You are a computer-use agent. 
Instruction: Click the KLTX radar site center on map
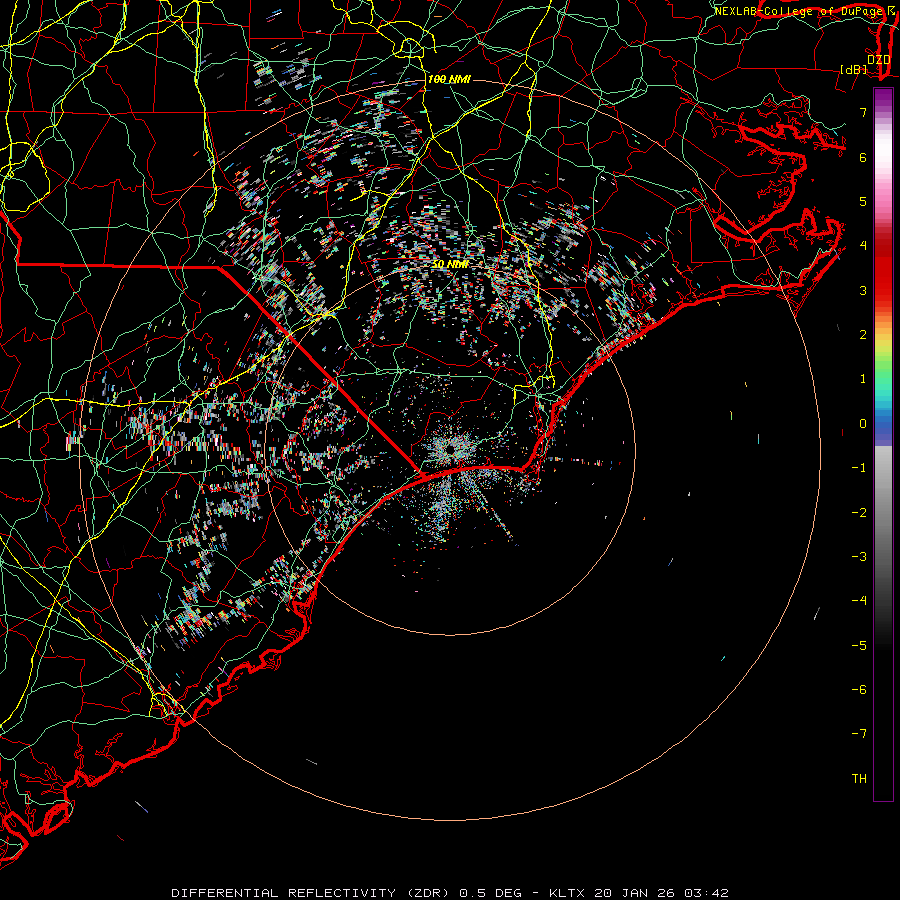tap(451, 449)
